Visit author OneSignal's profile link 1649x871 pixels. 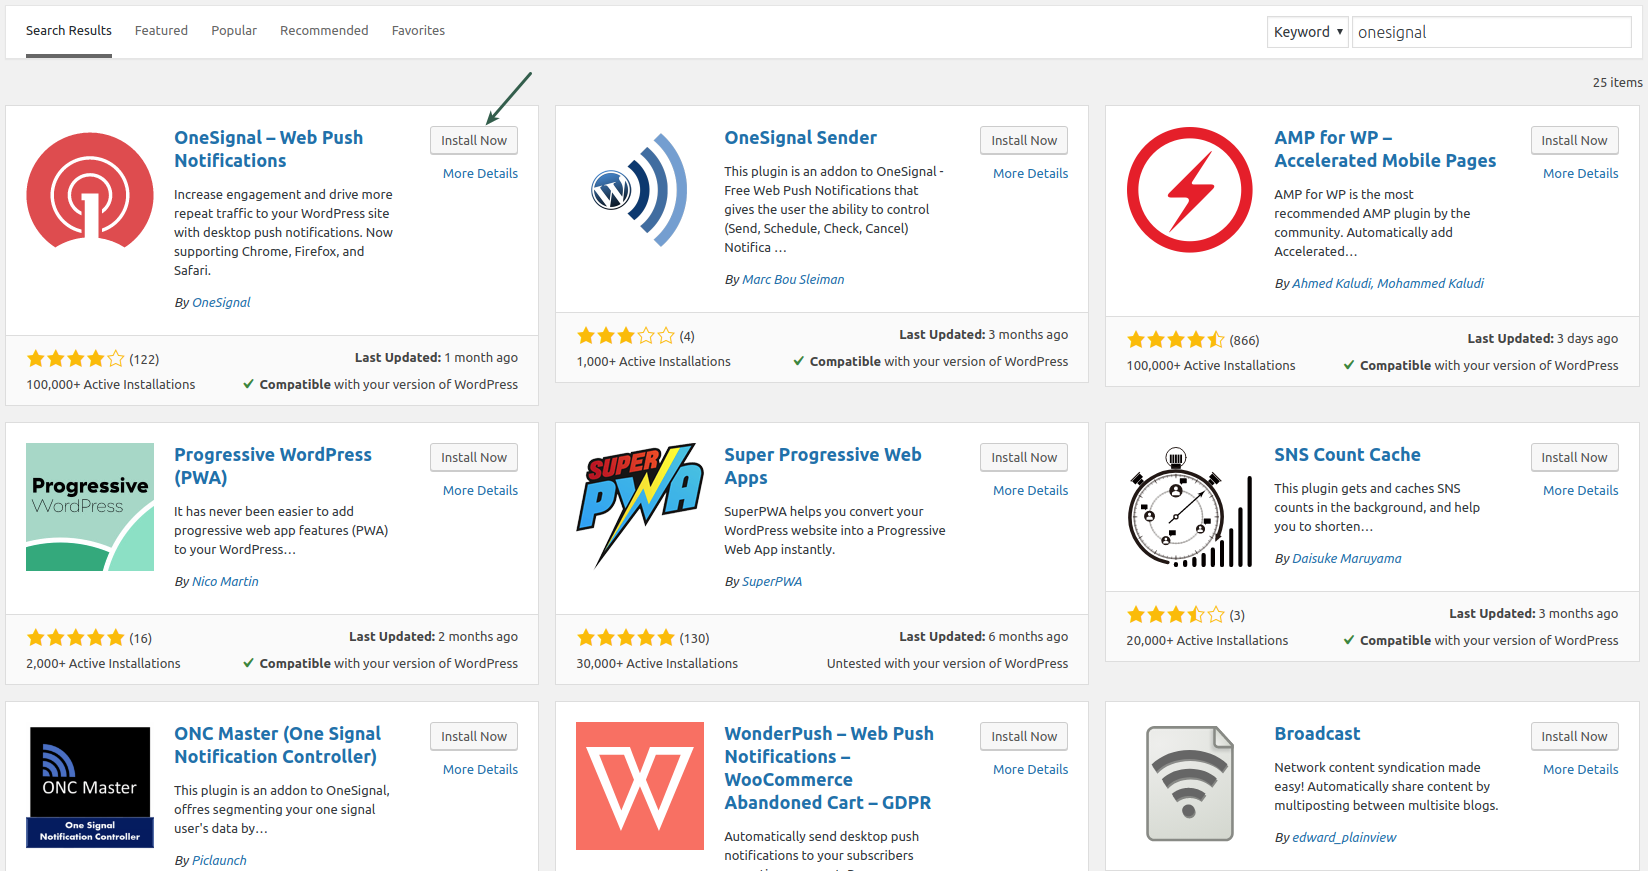[221, 302]
